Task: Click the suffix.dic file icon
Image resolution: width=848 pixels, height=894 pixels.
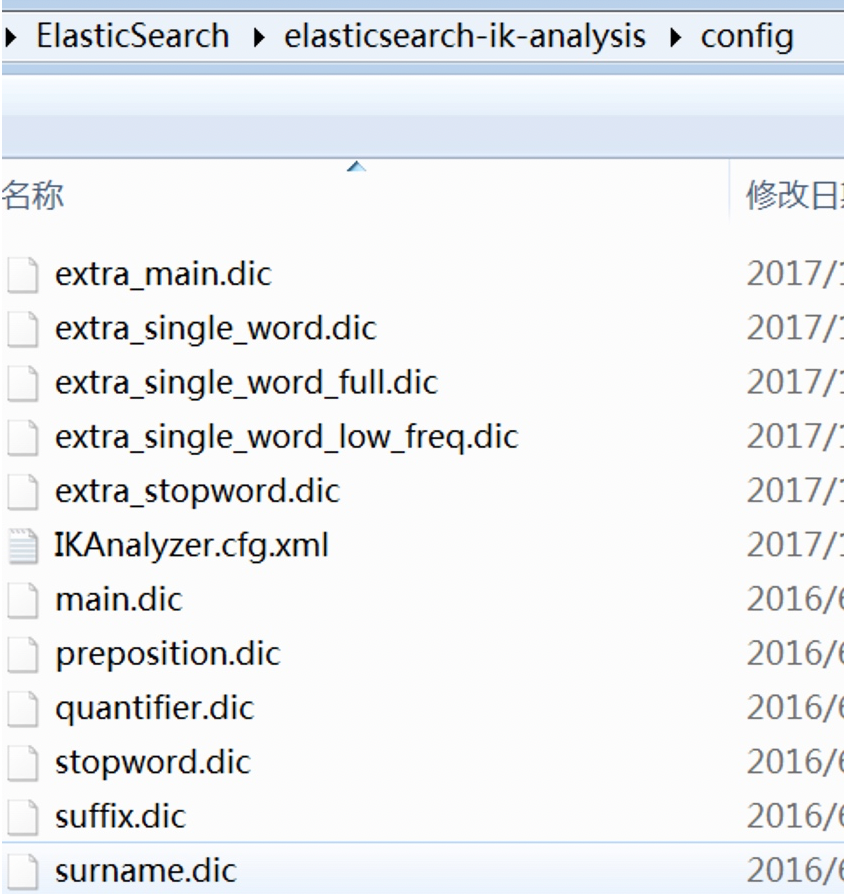Action: pyautogui.click(x=23, y=816)
